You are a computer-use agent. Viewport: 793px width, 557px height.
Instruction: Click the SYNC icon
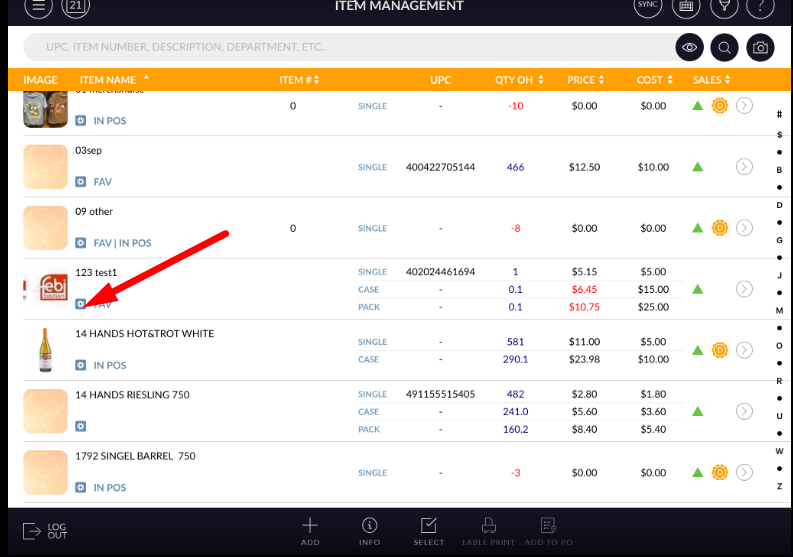[648, 6]
